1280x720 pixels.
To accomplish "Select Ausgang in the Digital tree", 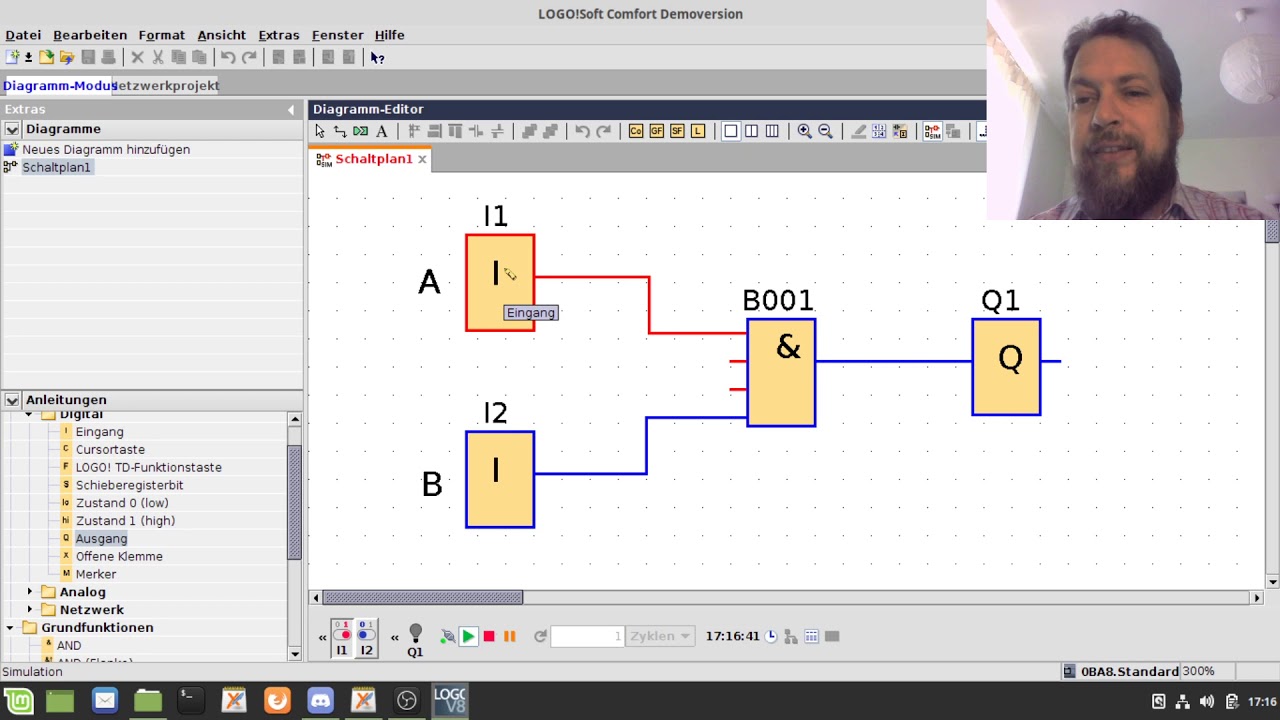I will (101, 539).
